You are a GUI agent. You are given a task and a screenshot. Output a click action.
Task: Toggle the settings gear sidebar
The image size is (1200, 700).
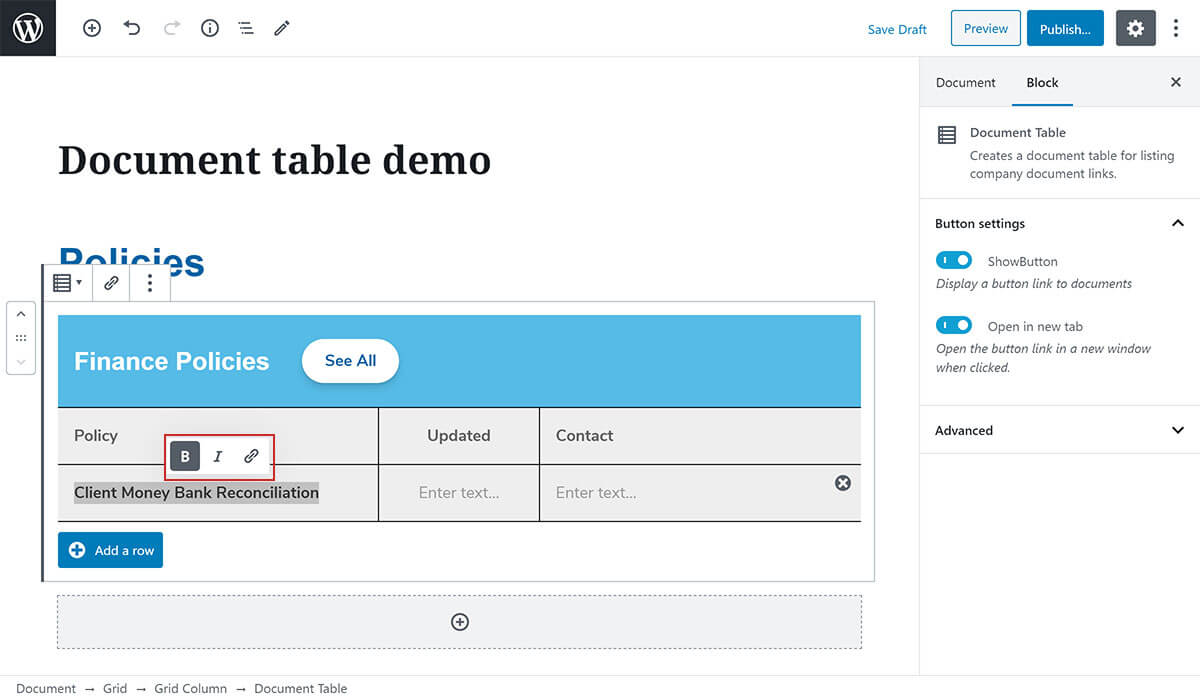(1135, 29)
